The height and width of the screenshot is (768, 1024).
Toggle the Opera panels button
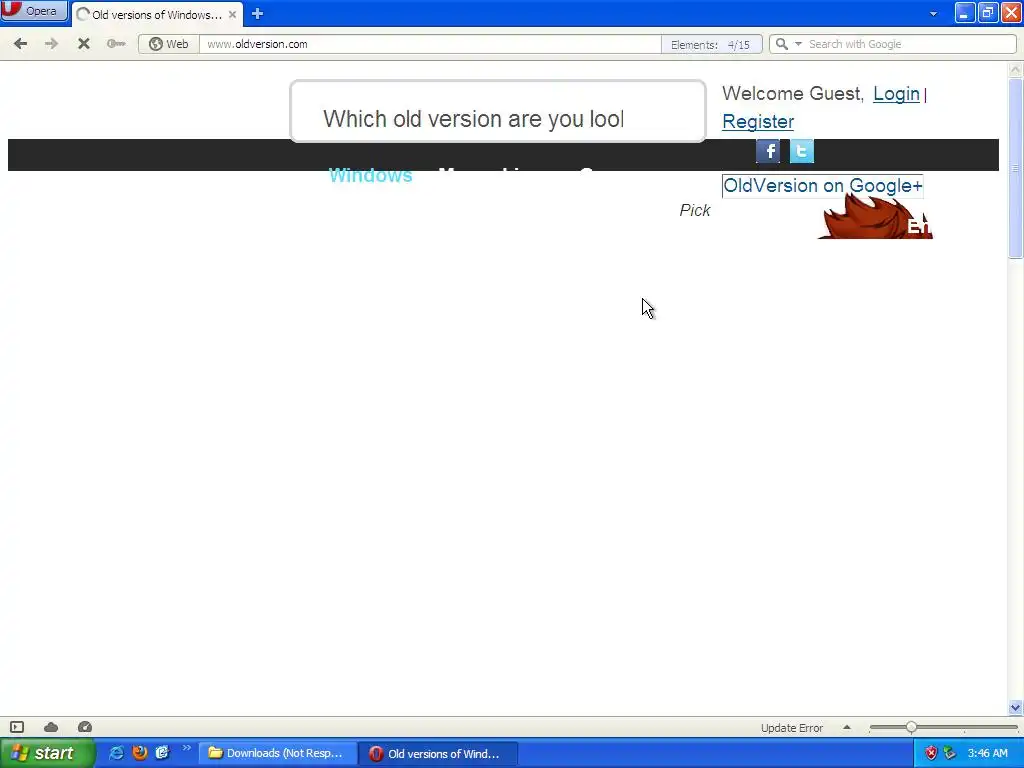17,727
